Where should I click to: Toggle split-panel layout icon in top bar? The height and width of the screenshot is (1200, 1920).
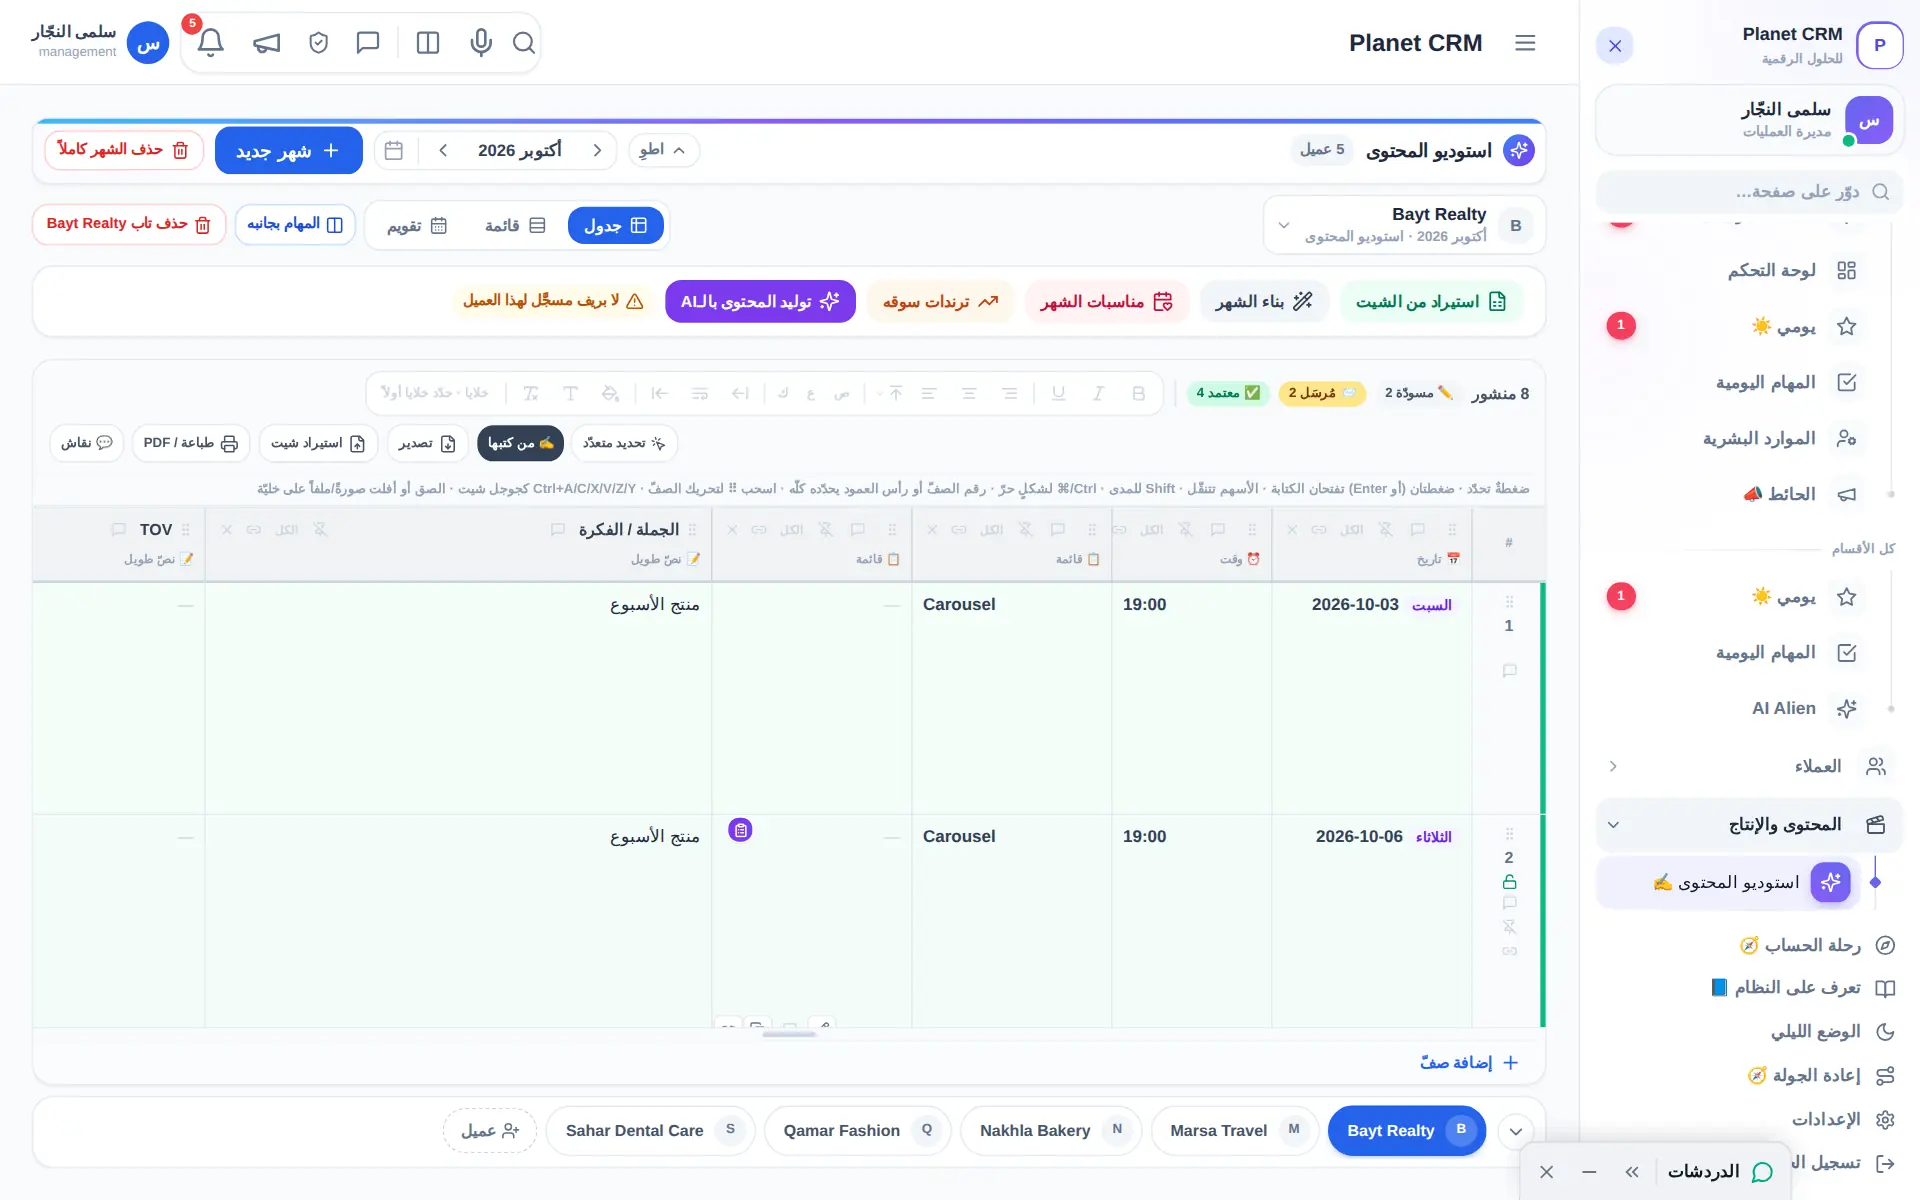428,43
